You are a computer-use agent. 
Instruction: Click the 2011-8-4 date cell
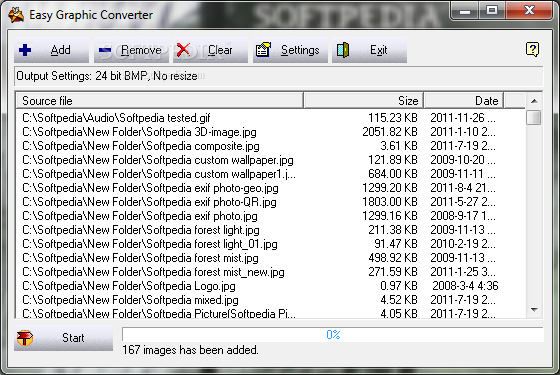463,188
